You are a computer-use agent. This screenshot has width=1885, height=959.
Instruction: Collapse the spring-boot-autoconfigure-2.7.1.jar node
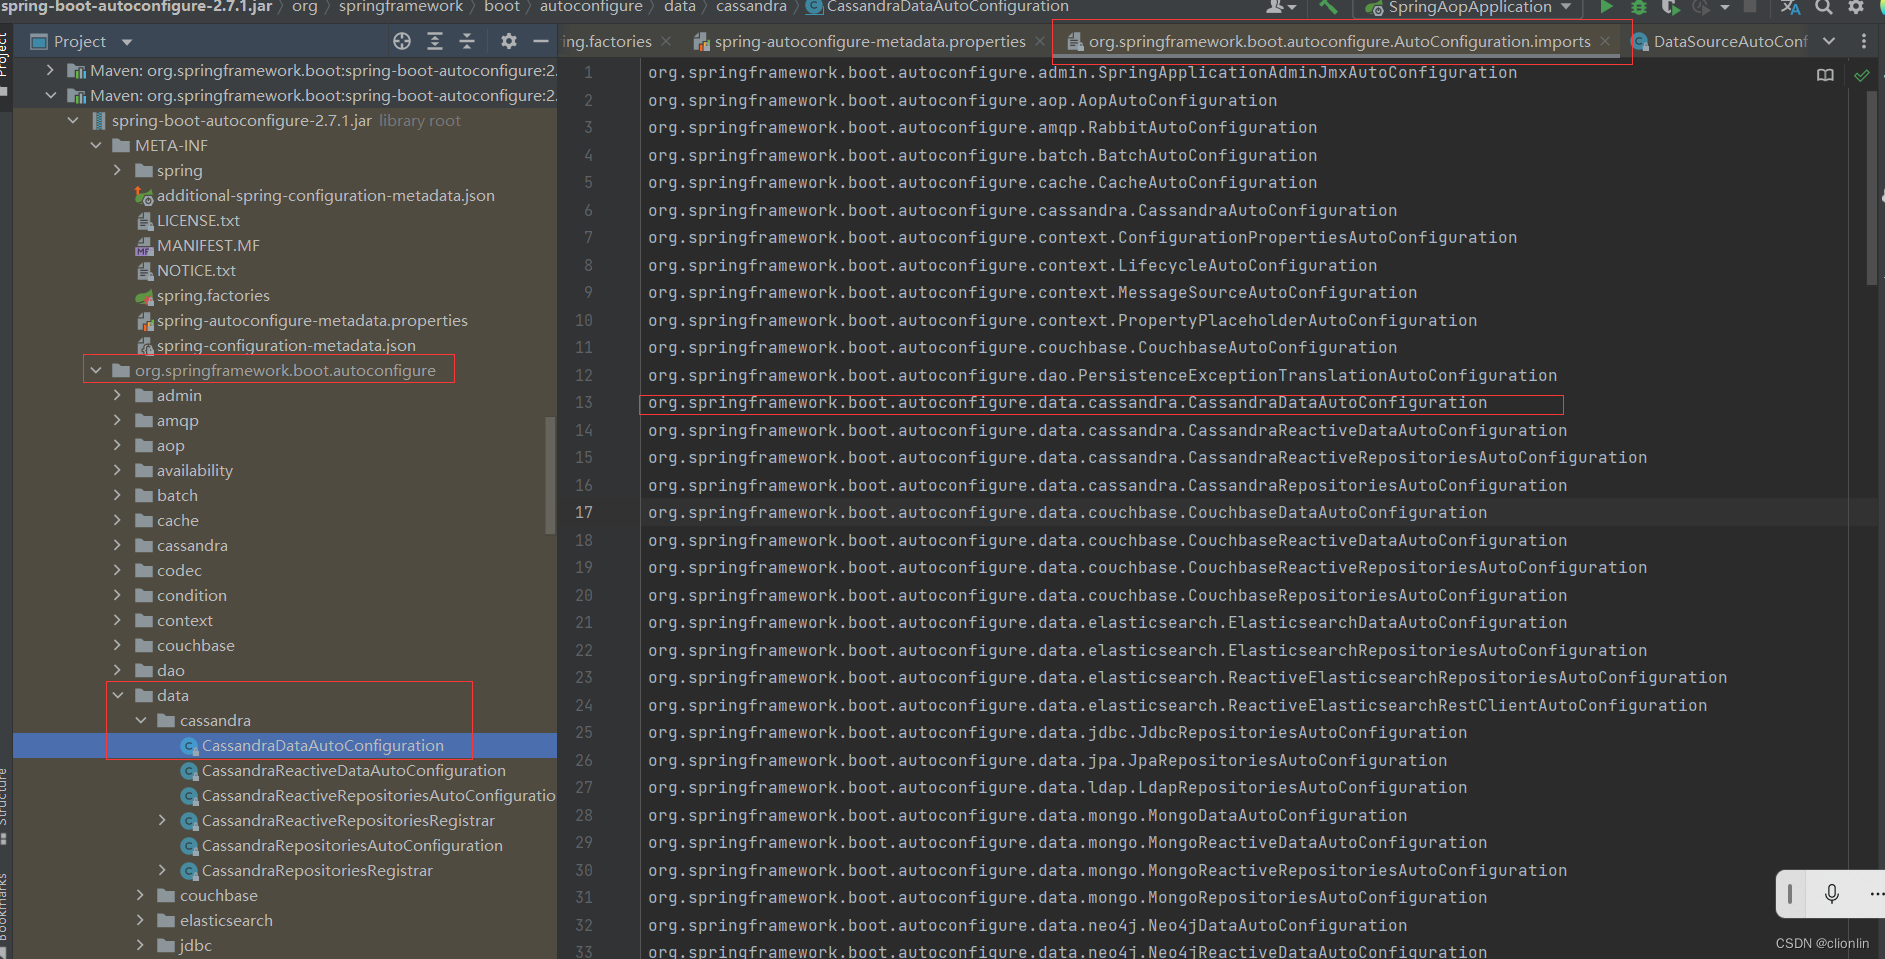point(73,121)
